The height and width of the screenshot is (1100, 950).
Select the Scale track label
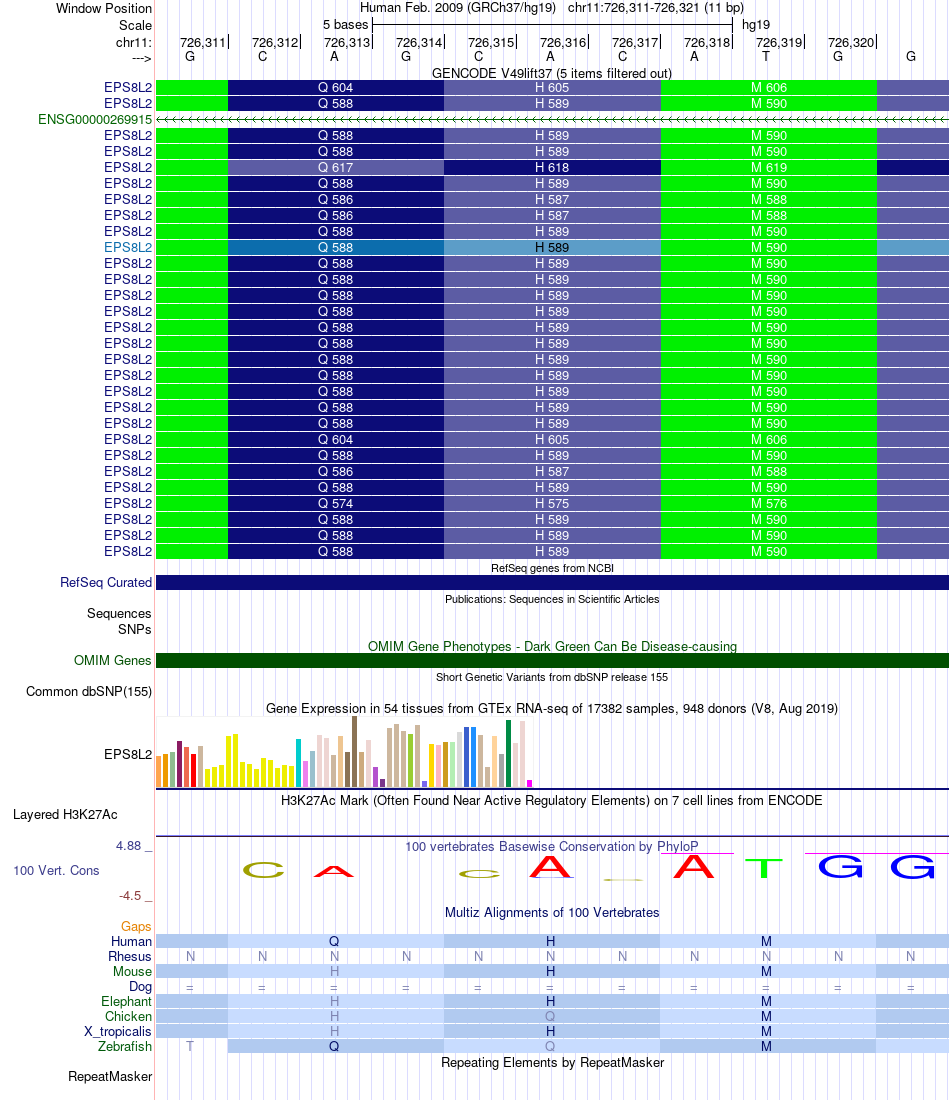(x=135, y=25)
